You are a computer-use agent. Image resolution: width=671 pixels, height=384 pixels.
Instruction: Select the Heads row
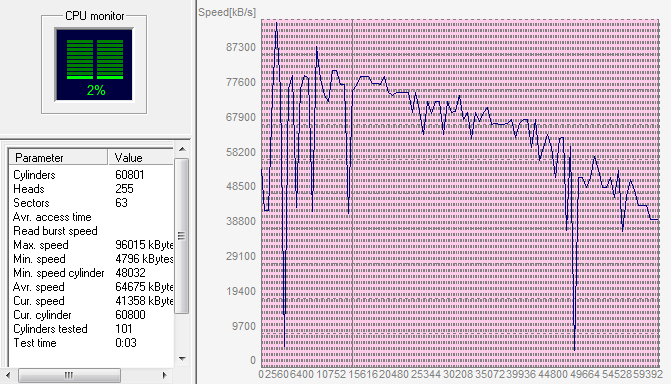tap(92, 189)
